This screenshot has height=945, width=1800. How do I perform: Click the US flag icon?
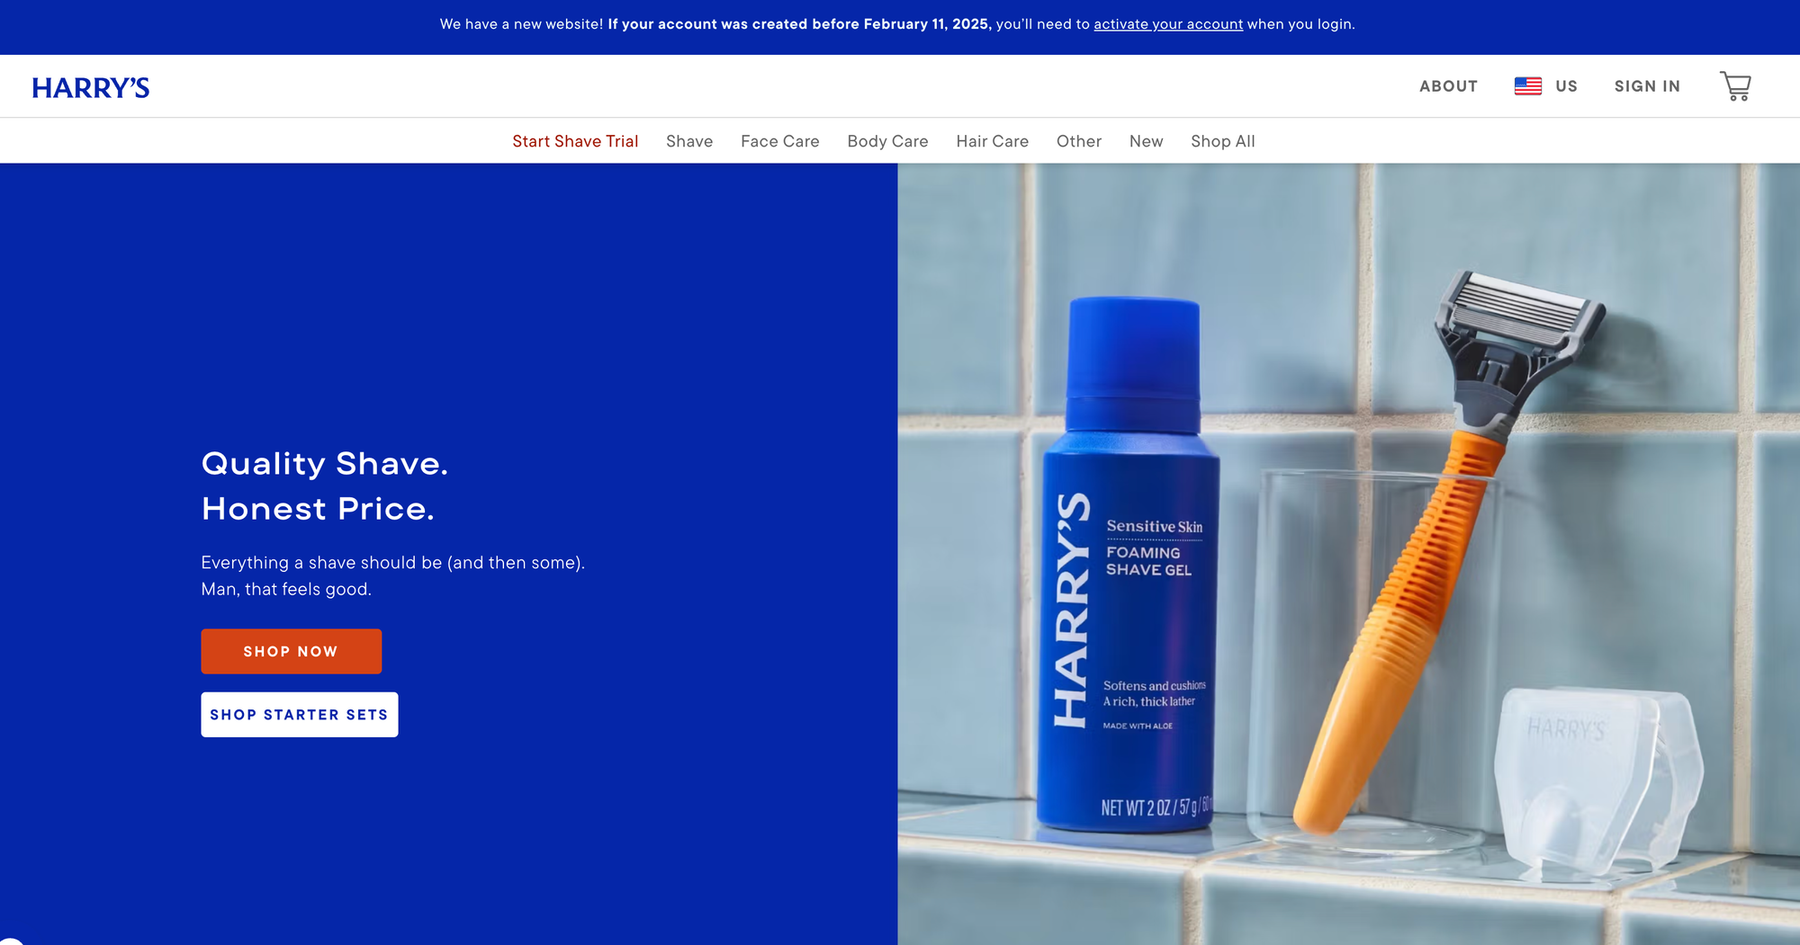[x=1528, y=86]
